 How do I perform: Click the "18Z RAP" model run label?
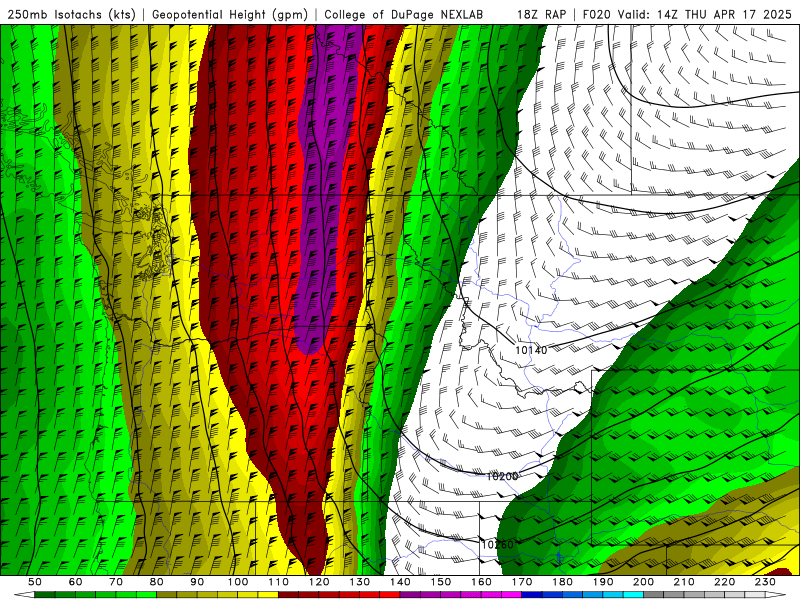[x=541, y=14]
